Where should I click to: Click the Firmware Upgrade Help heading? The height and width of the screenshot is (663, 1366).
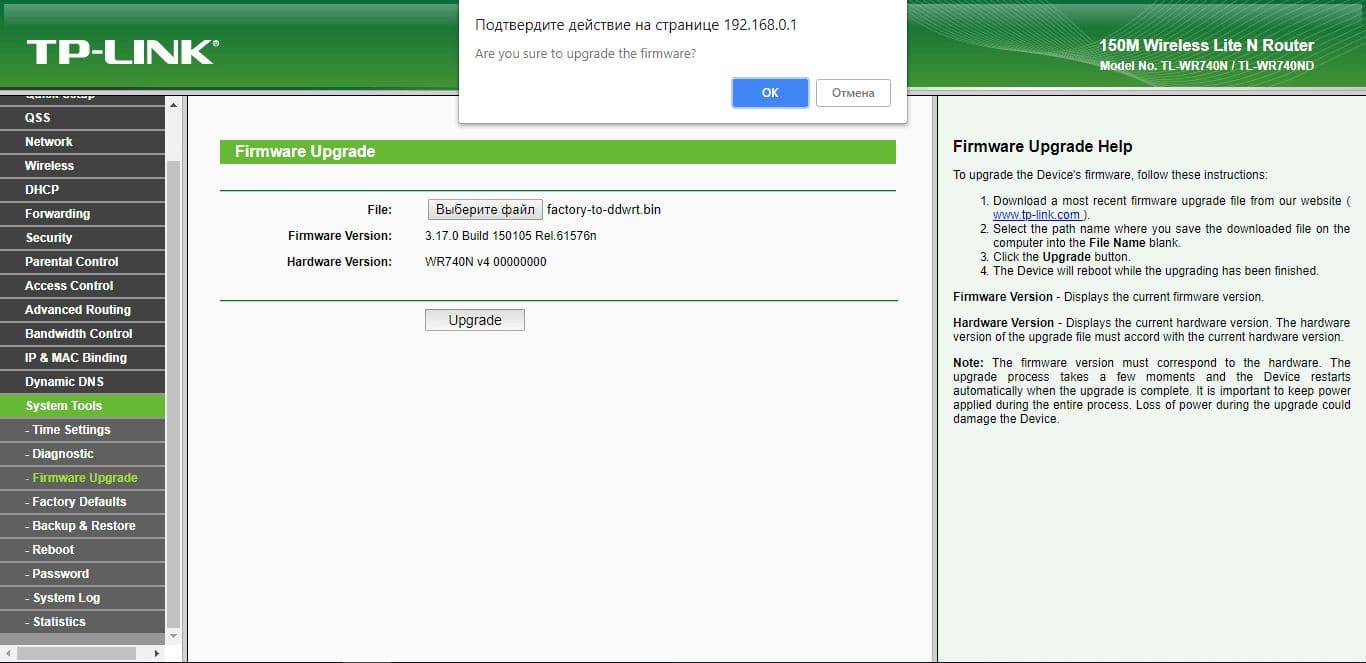click(1042, 147)
